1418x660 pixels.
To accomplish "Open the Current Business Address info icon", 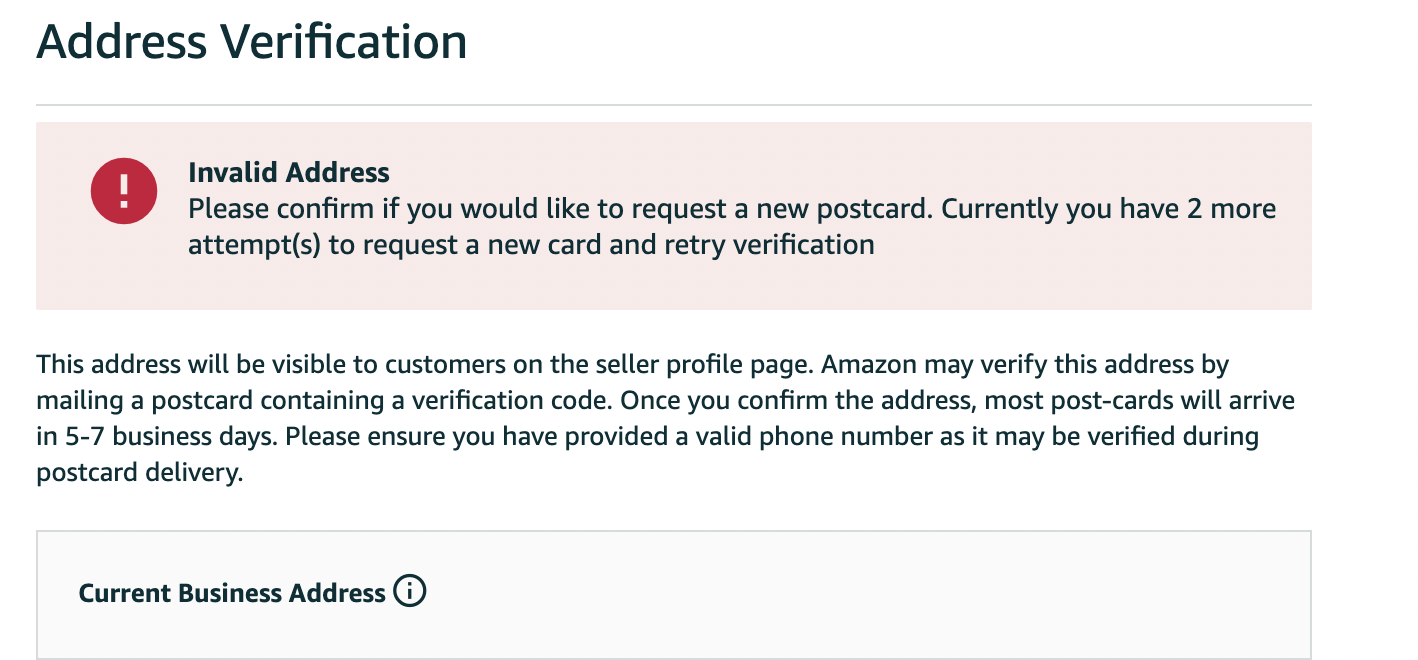I will [x=410, y=592].
